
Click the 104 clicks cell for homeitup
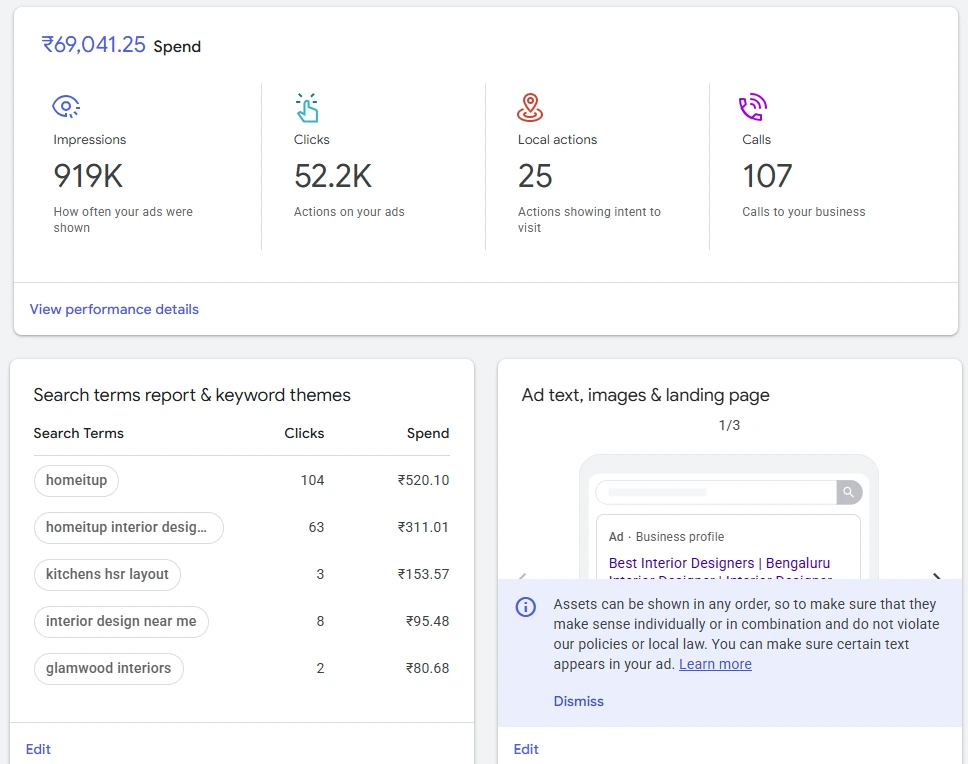click(x=312, y=480)
